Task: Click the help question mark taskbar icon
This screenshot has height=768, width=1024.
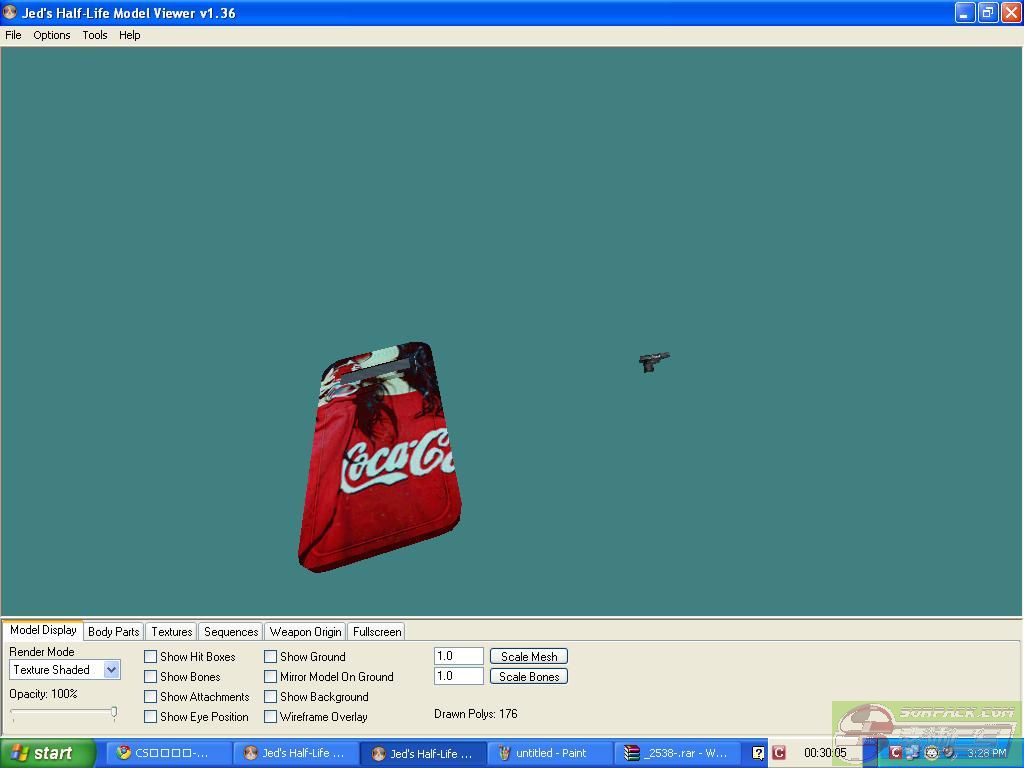Action: [759, 753]
